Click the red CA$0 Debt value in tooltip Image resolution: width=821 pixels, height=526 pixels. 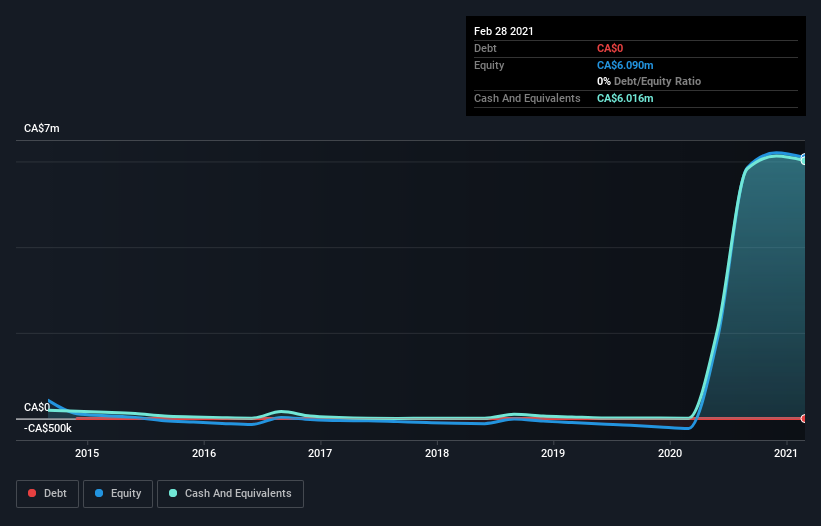pyautogui.click(x=610, y=48)
